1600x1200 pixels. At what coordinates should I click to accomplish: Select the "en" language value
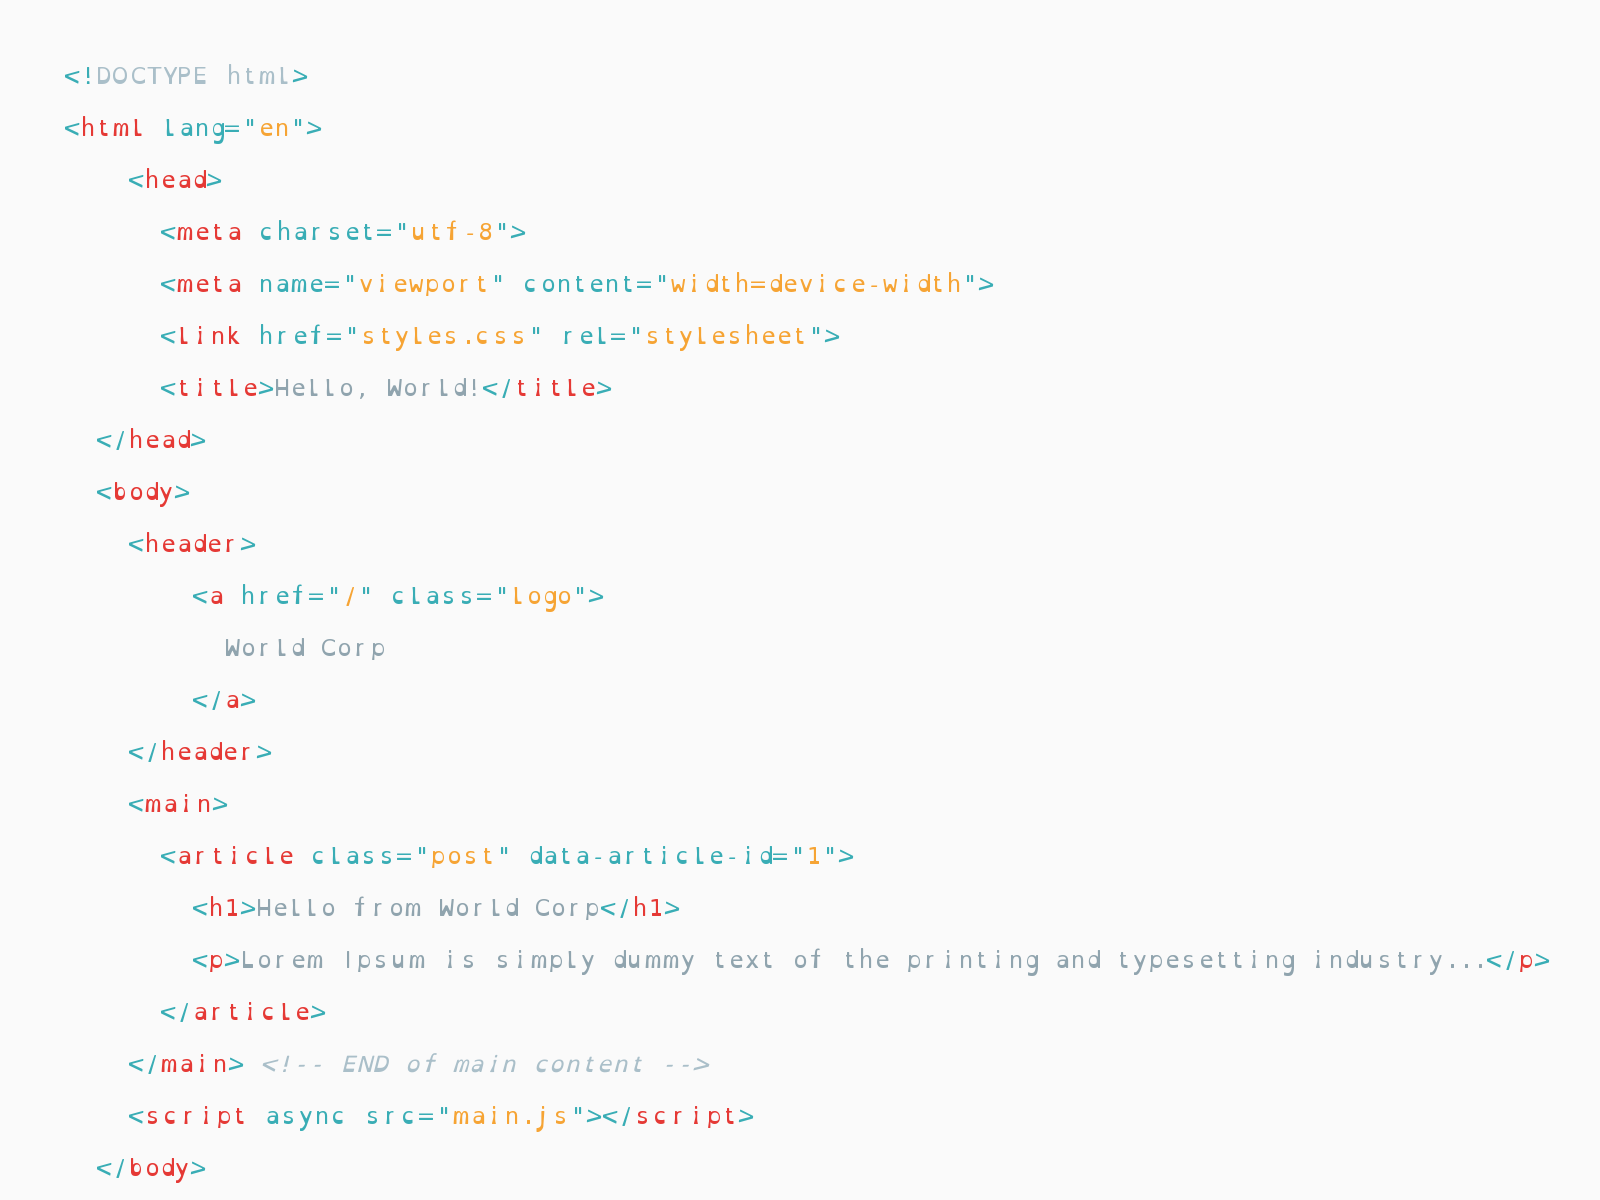tap(274, 128)
